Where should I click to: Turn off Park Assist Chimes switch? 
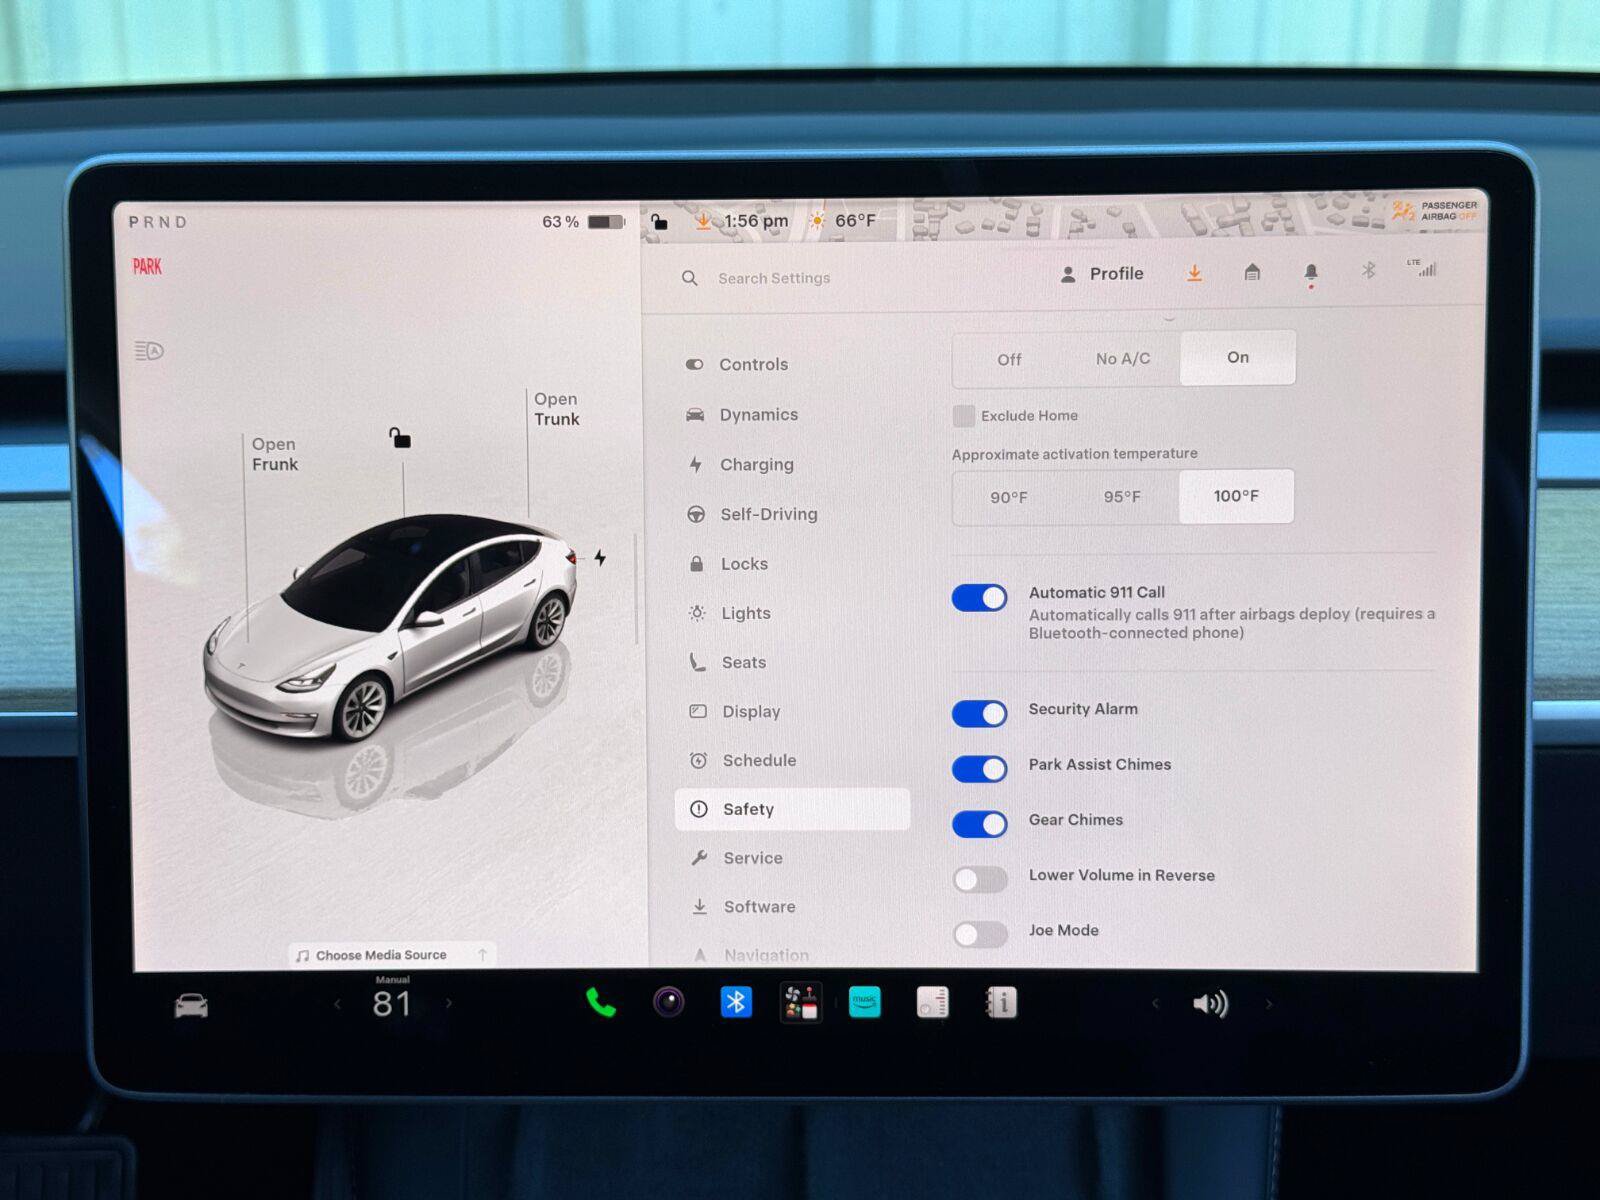coord(980,768)
